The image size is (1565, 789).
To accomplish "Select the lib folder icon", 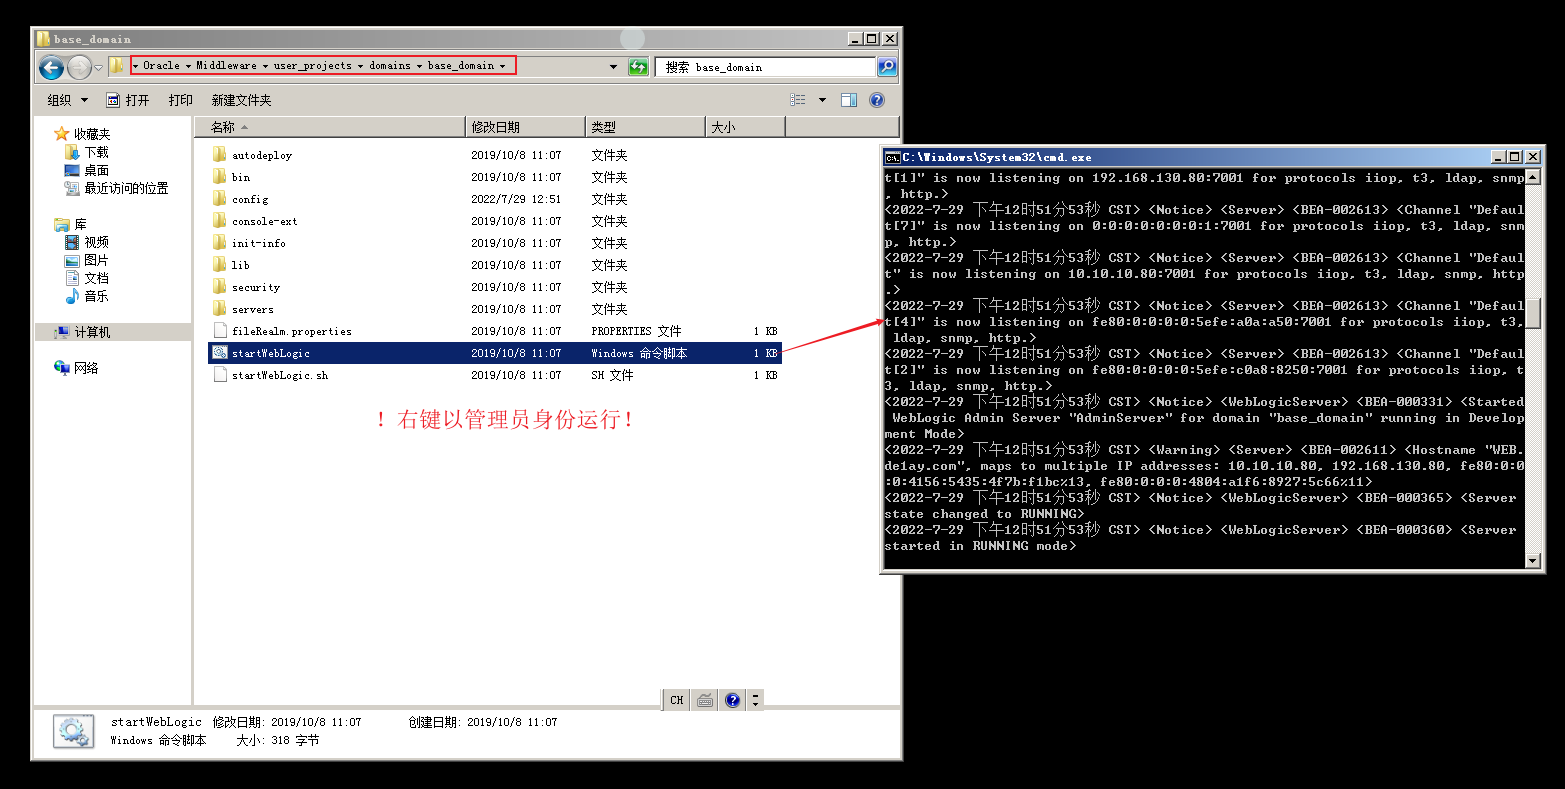I will coord(220,265).
